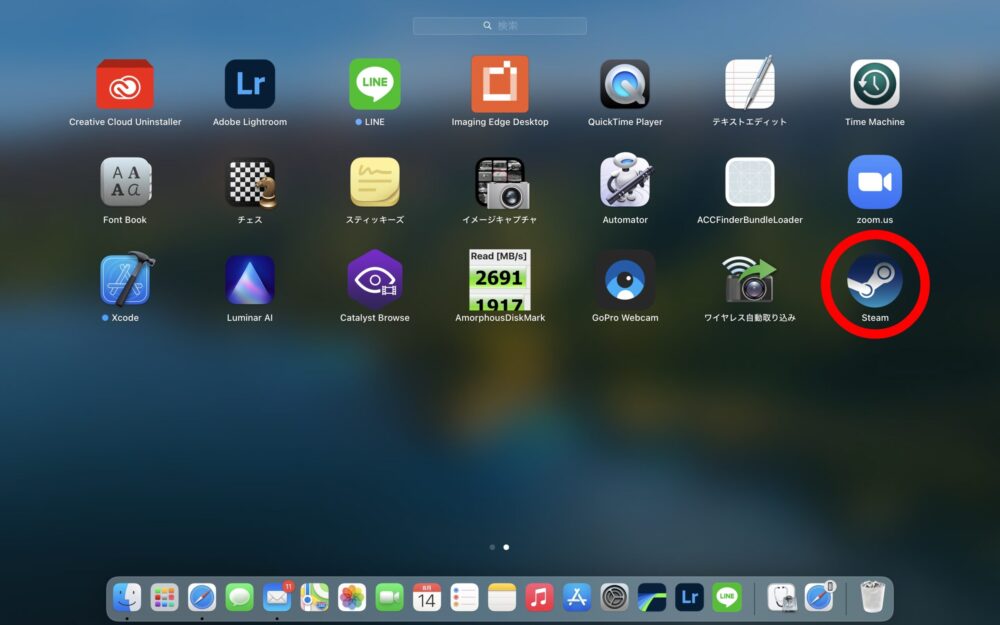Screen dimensions: 1000x625
Task: Open Reminders from the Dock
Action: click(x=464, y=598)
